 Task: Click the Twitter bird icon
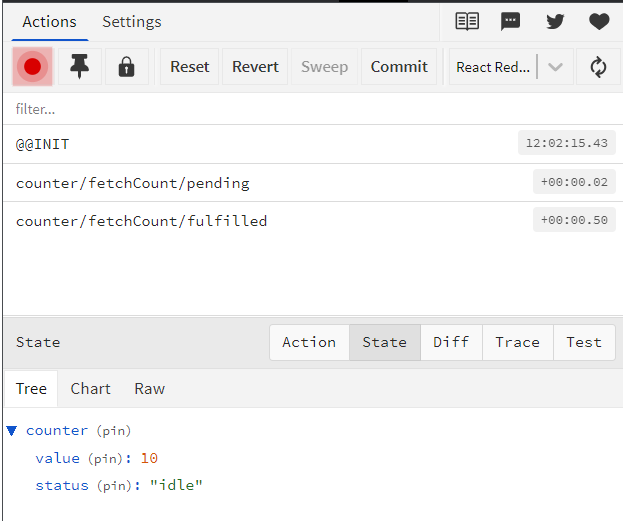pyautogui.click(x=555, y=21)
